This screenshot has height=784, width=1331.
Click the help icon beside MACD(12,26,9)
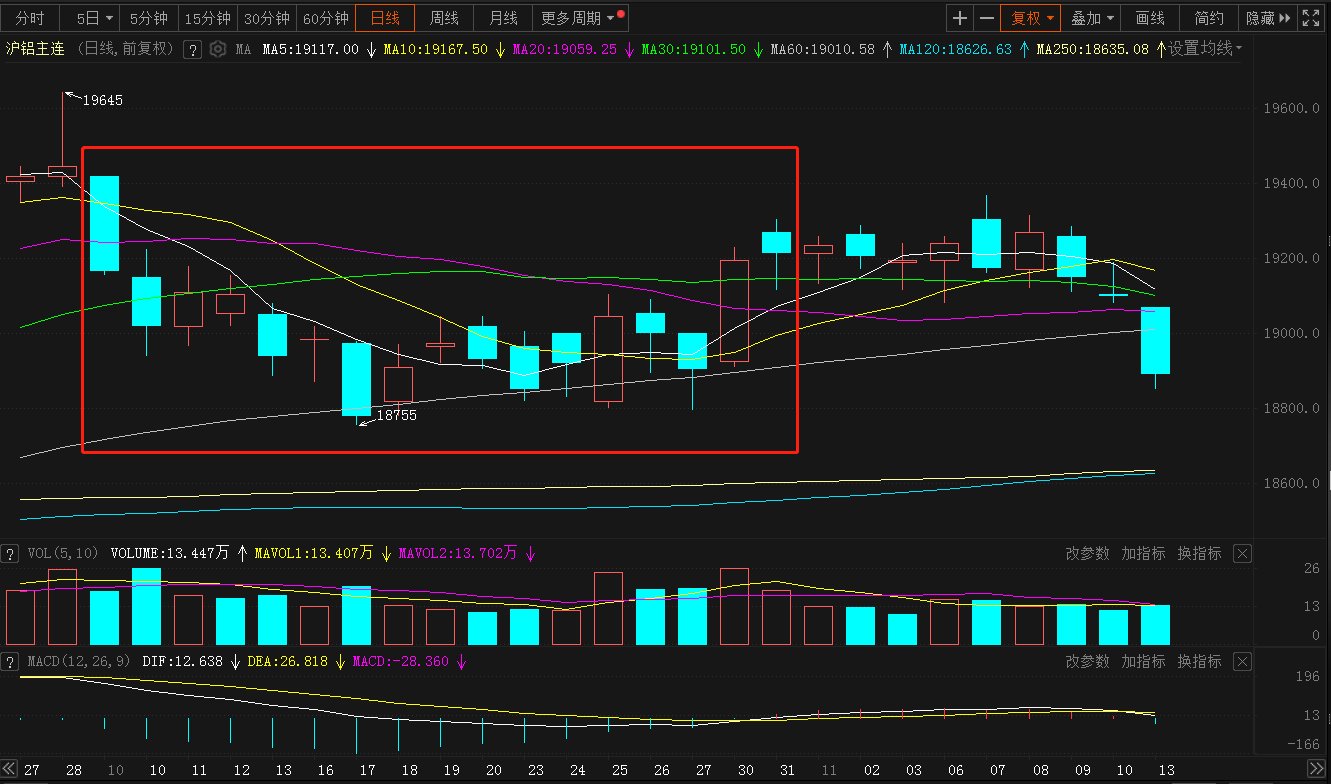(x=9, y=662)
